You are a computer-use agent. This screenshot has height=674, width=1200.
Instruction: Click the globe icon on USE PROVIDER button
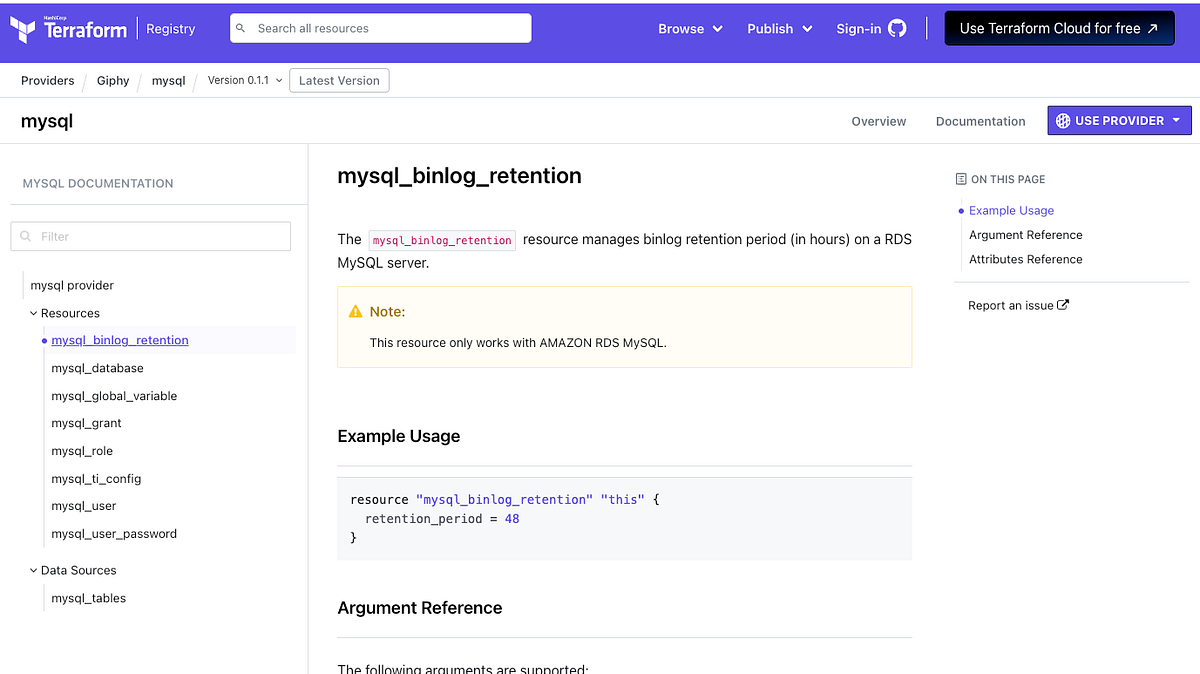pos(1066,120)
